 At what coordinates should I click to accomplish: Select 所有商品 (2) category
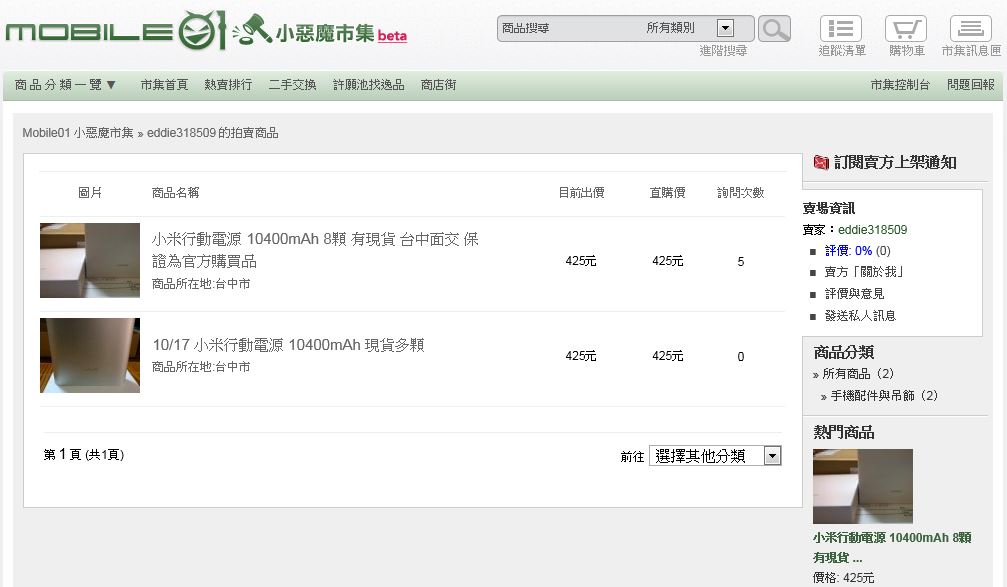pos(858,374)
